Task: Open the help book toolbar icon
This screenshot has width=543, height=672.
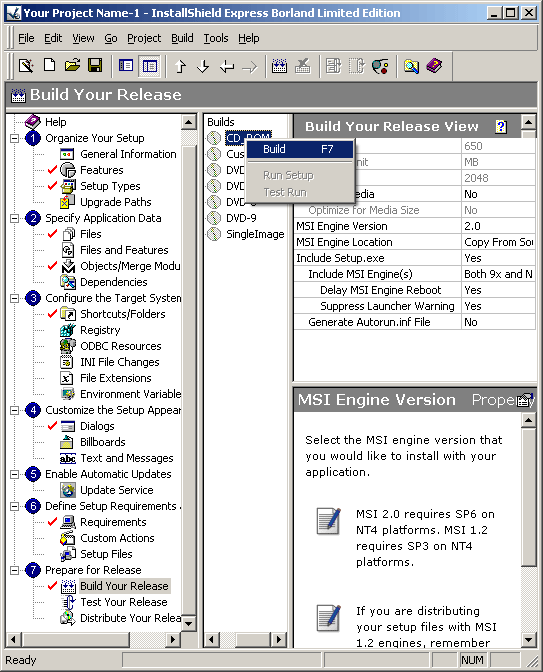Action: coord(434,66)
